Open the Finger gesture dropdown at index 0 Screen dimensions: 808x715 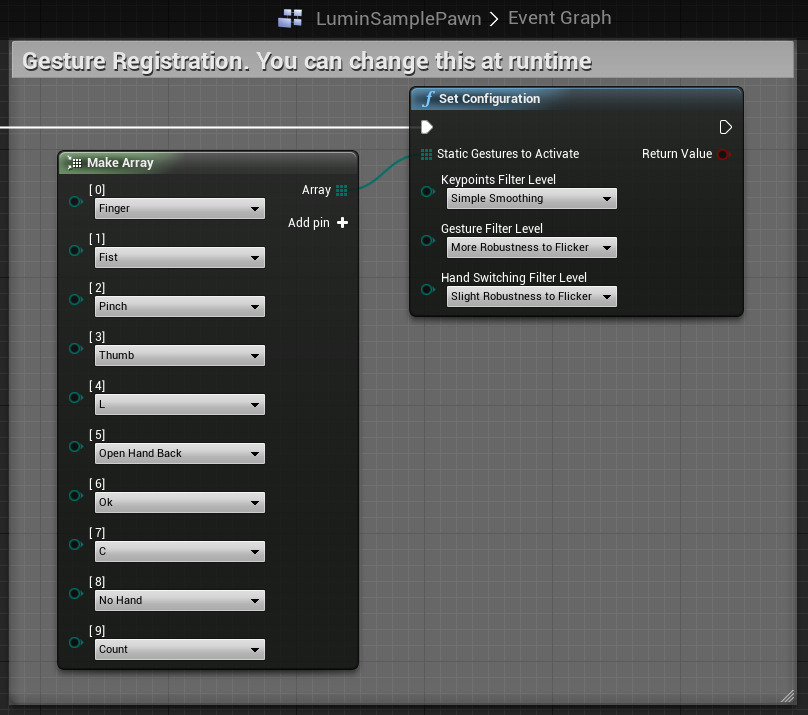click(179, 209)
